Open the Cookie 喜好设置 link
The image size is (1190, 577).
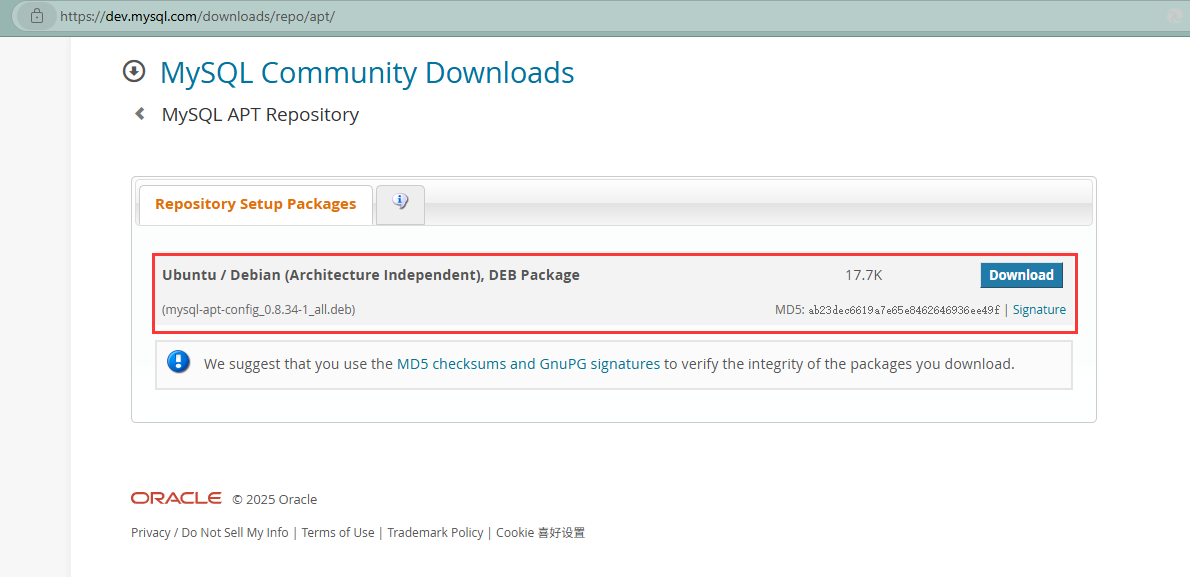click(x=540, y=533)
